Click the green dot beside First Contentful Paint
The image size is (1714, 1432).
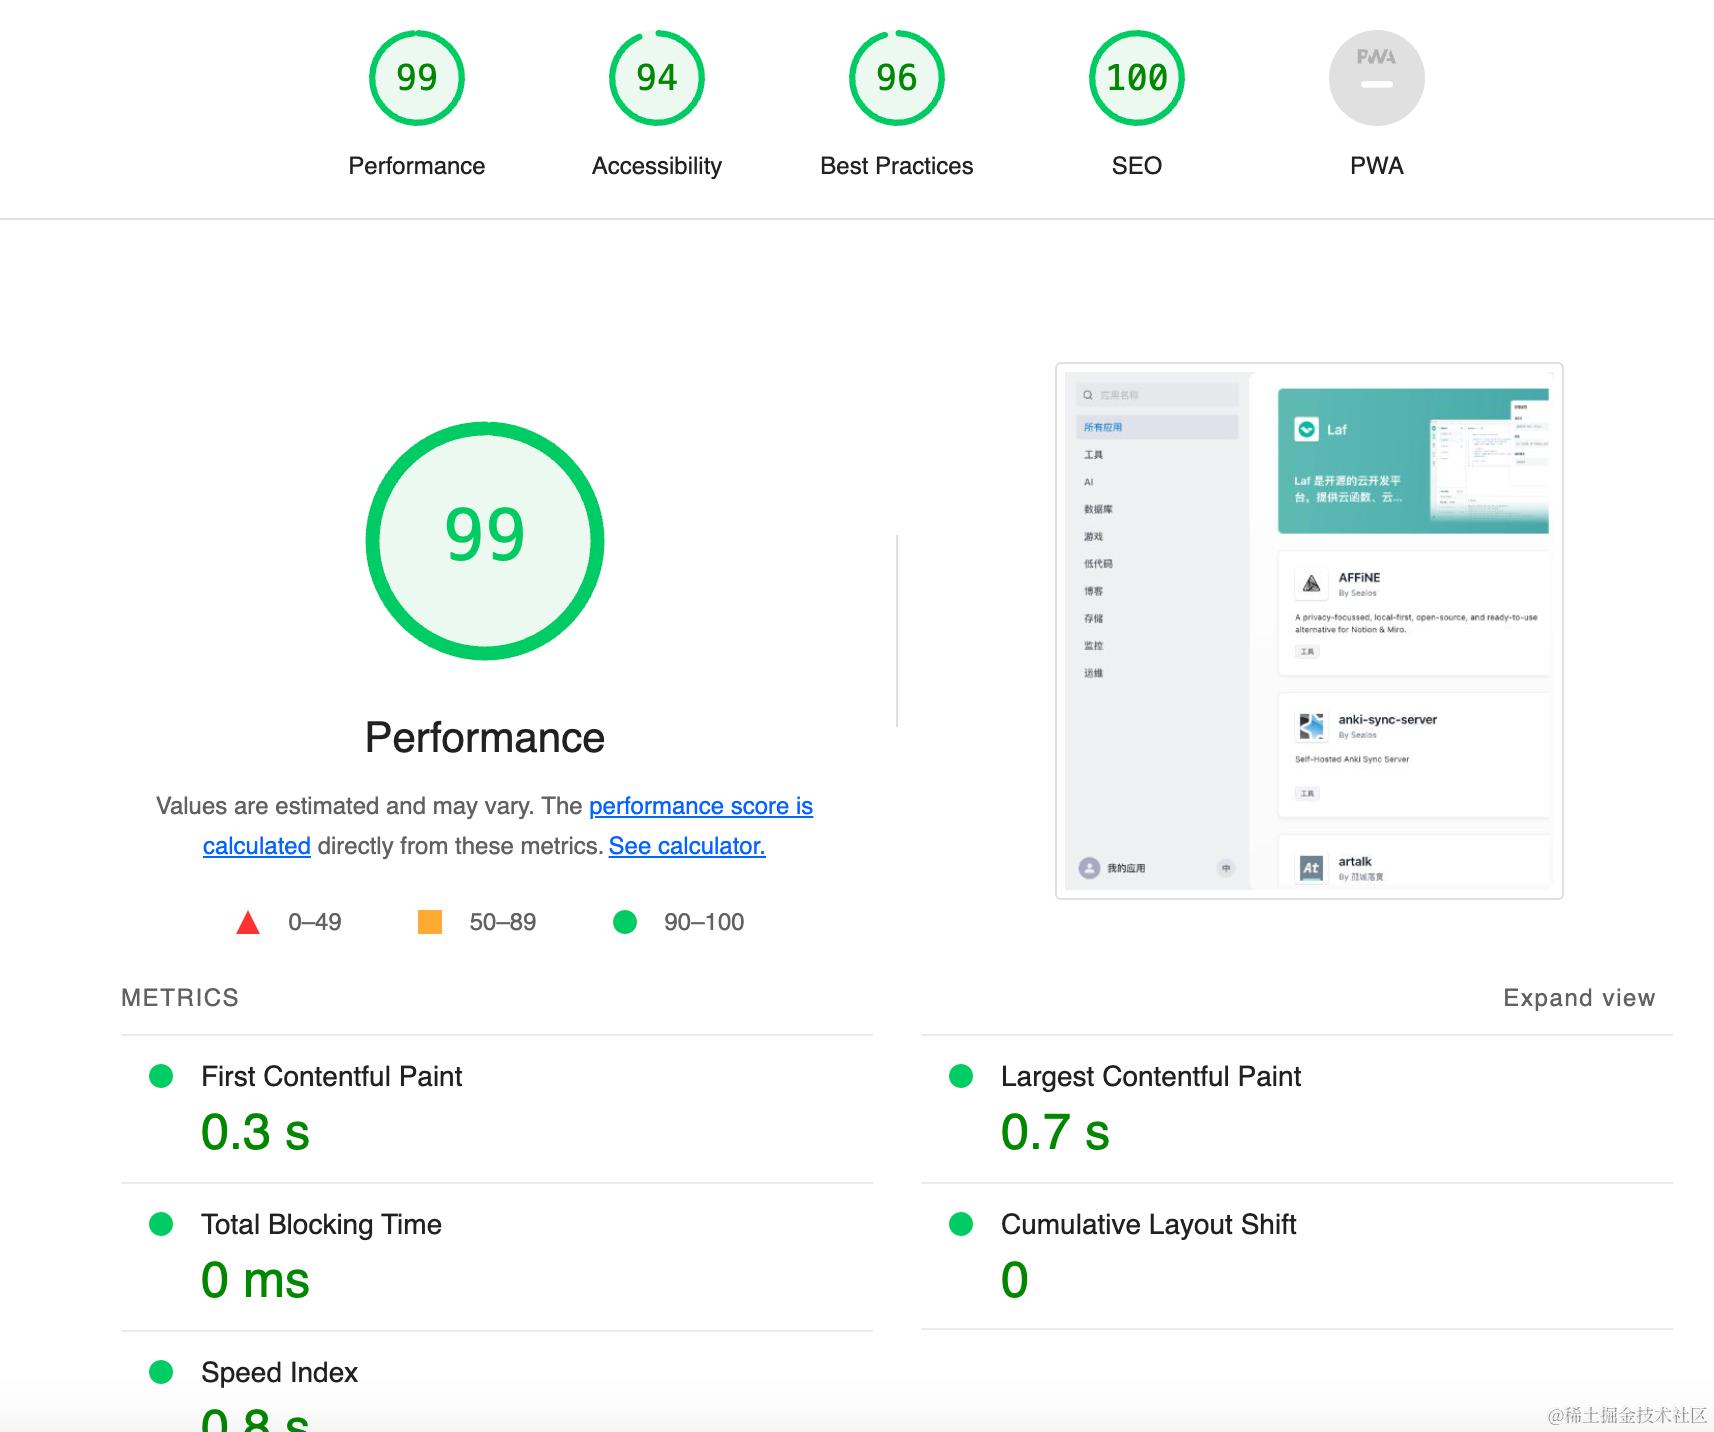[161, 1076]
